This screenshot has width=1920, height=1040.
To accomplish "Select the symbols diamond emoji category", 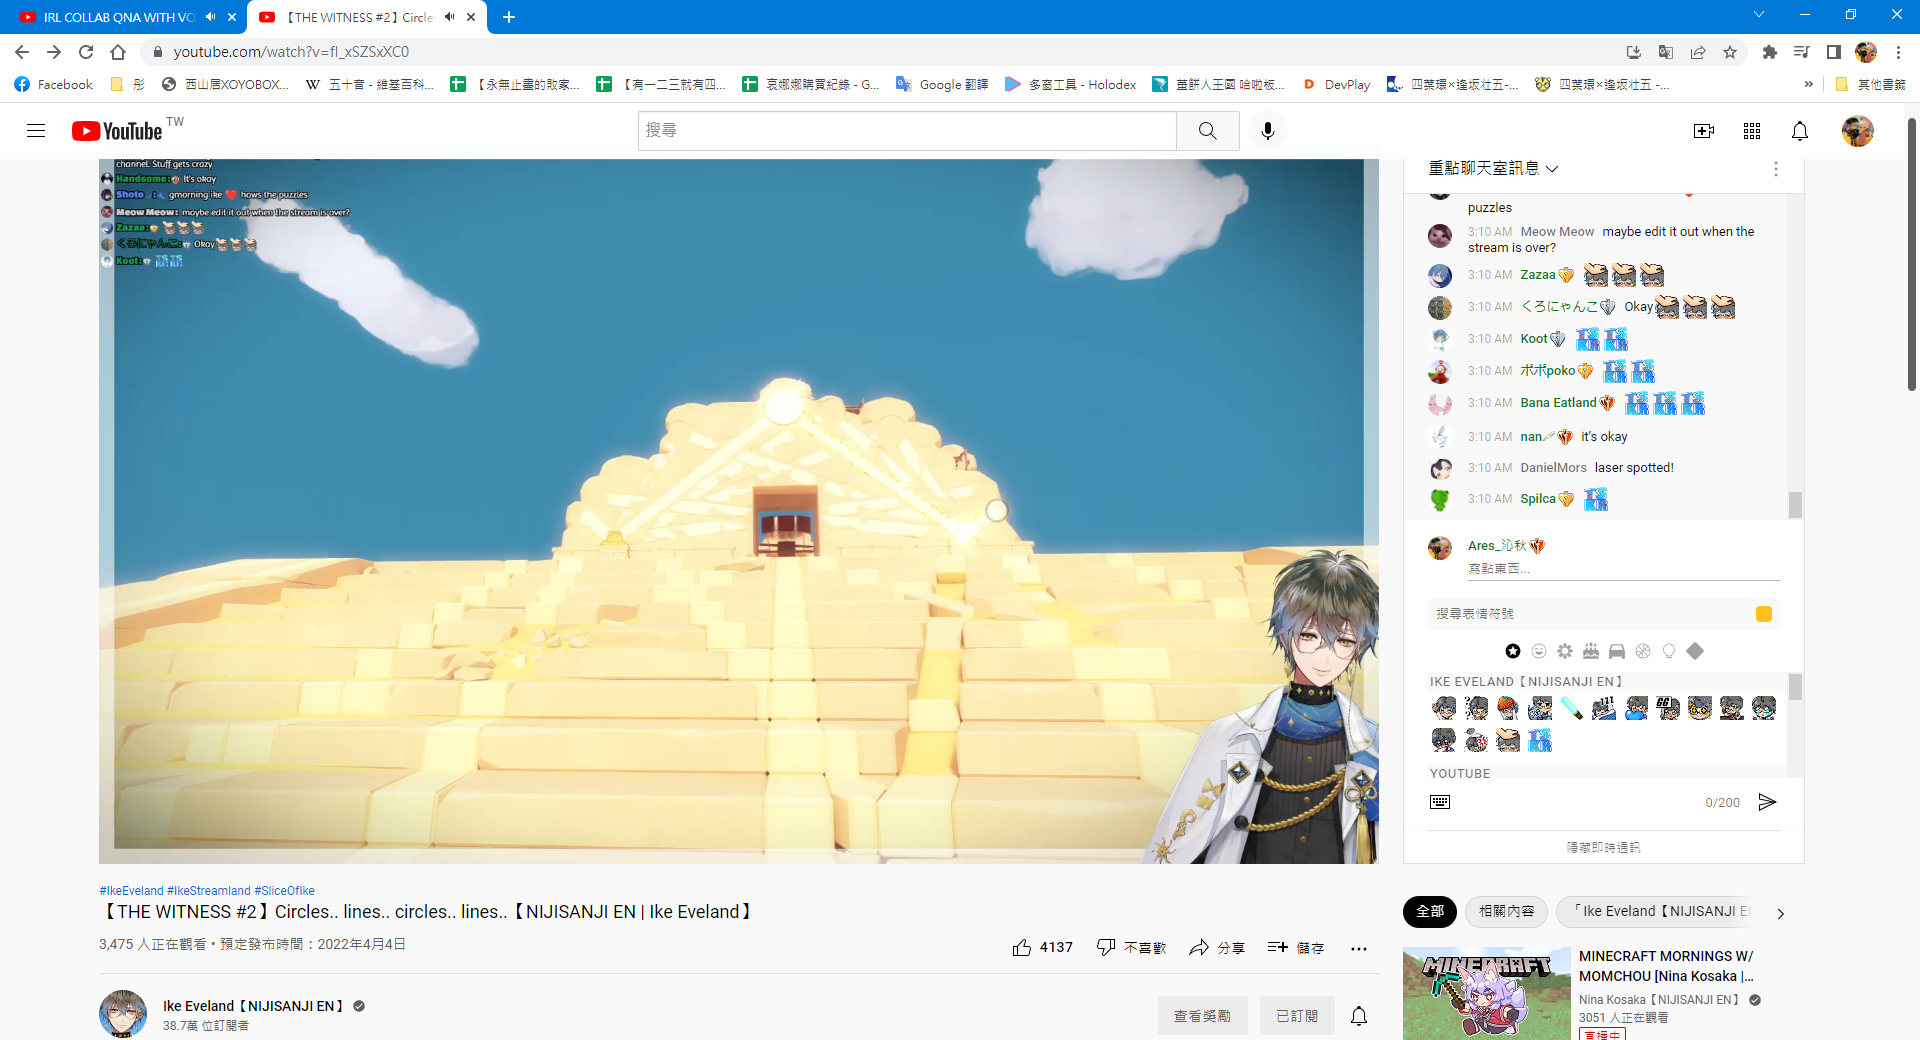I will tap(1695, 651).
